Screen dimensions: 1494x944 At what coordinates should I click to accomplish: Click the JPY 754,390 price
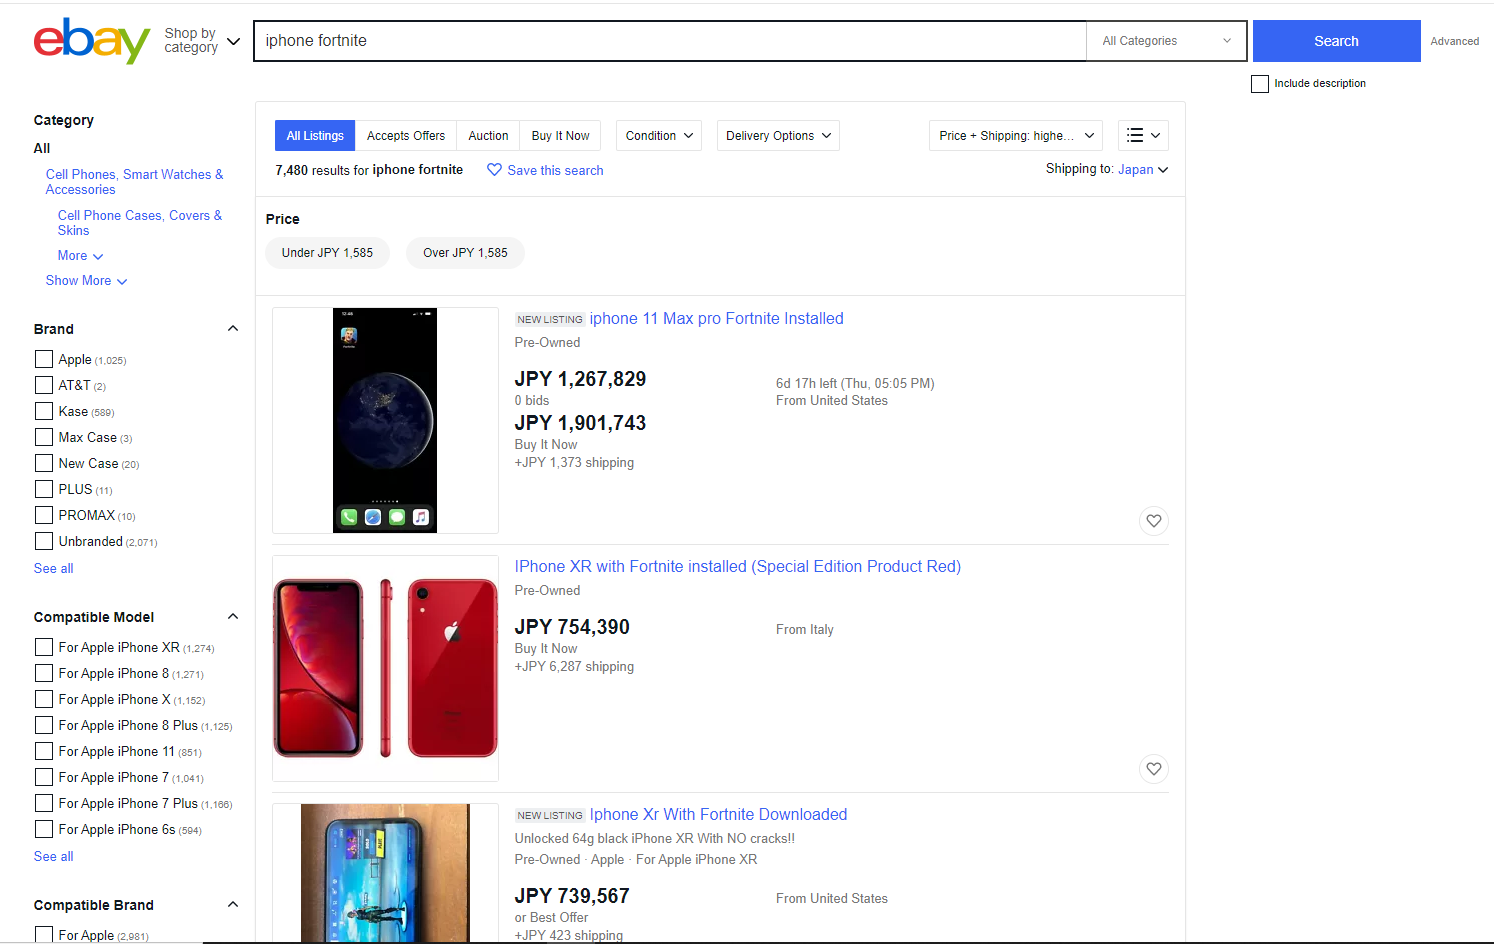[x=572, y=627]
